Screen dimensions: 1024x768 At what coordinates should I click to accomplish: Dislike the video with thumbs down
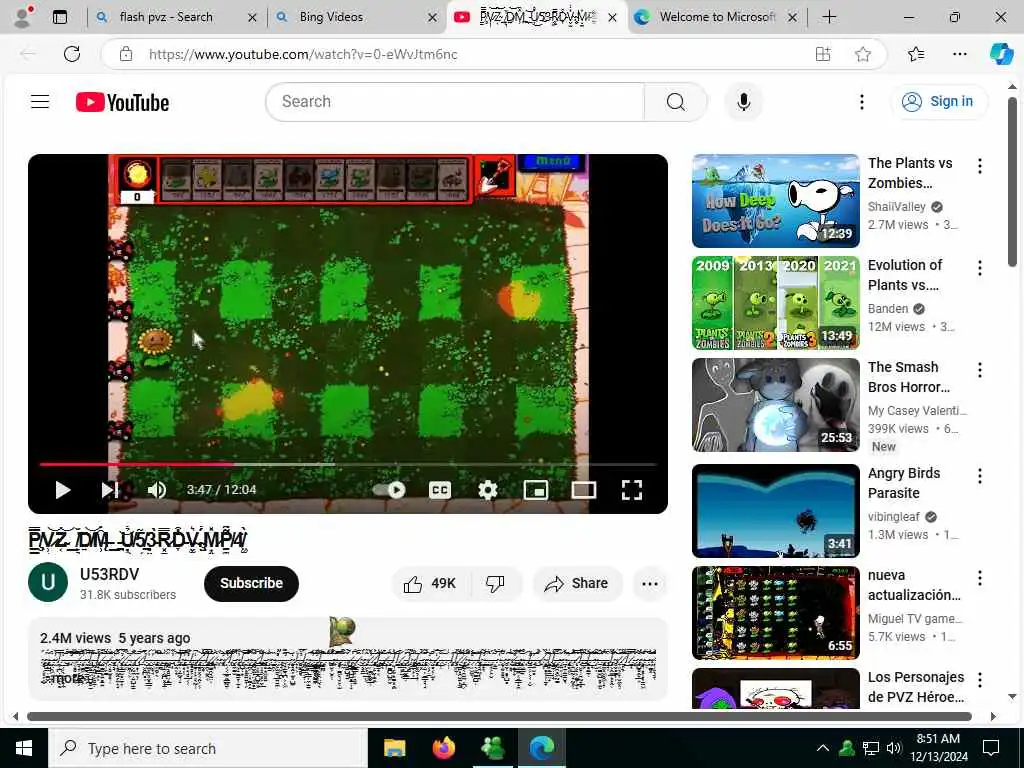[x=496, y=584]
